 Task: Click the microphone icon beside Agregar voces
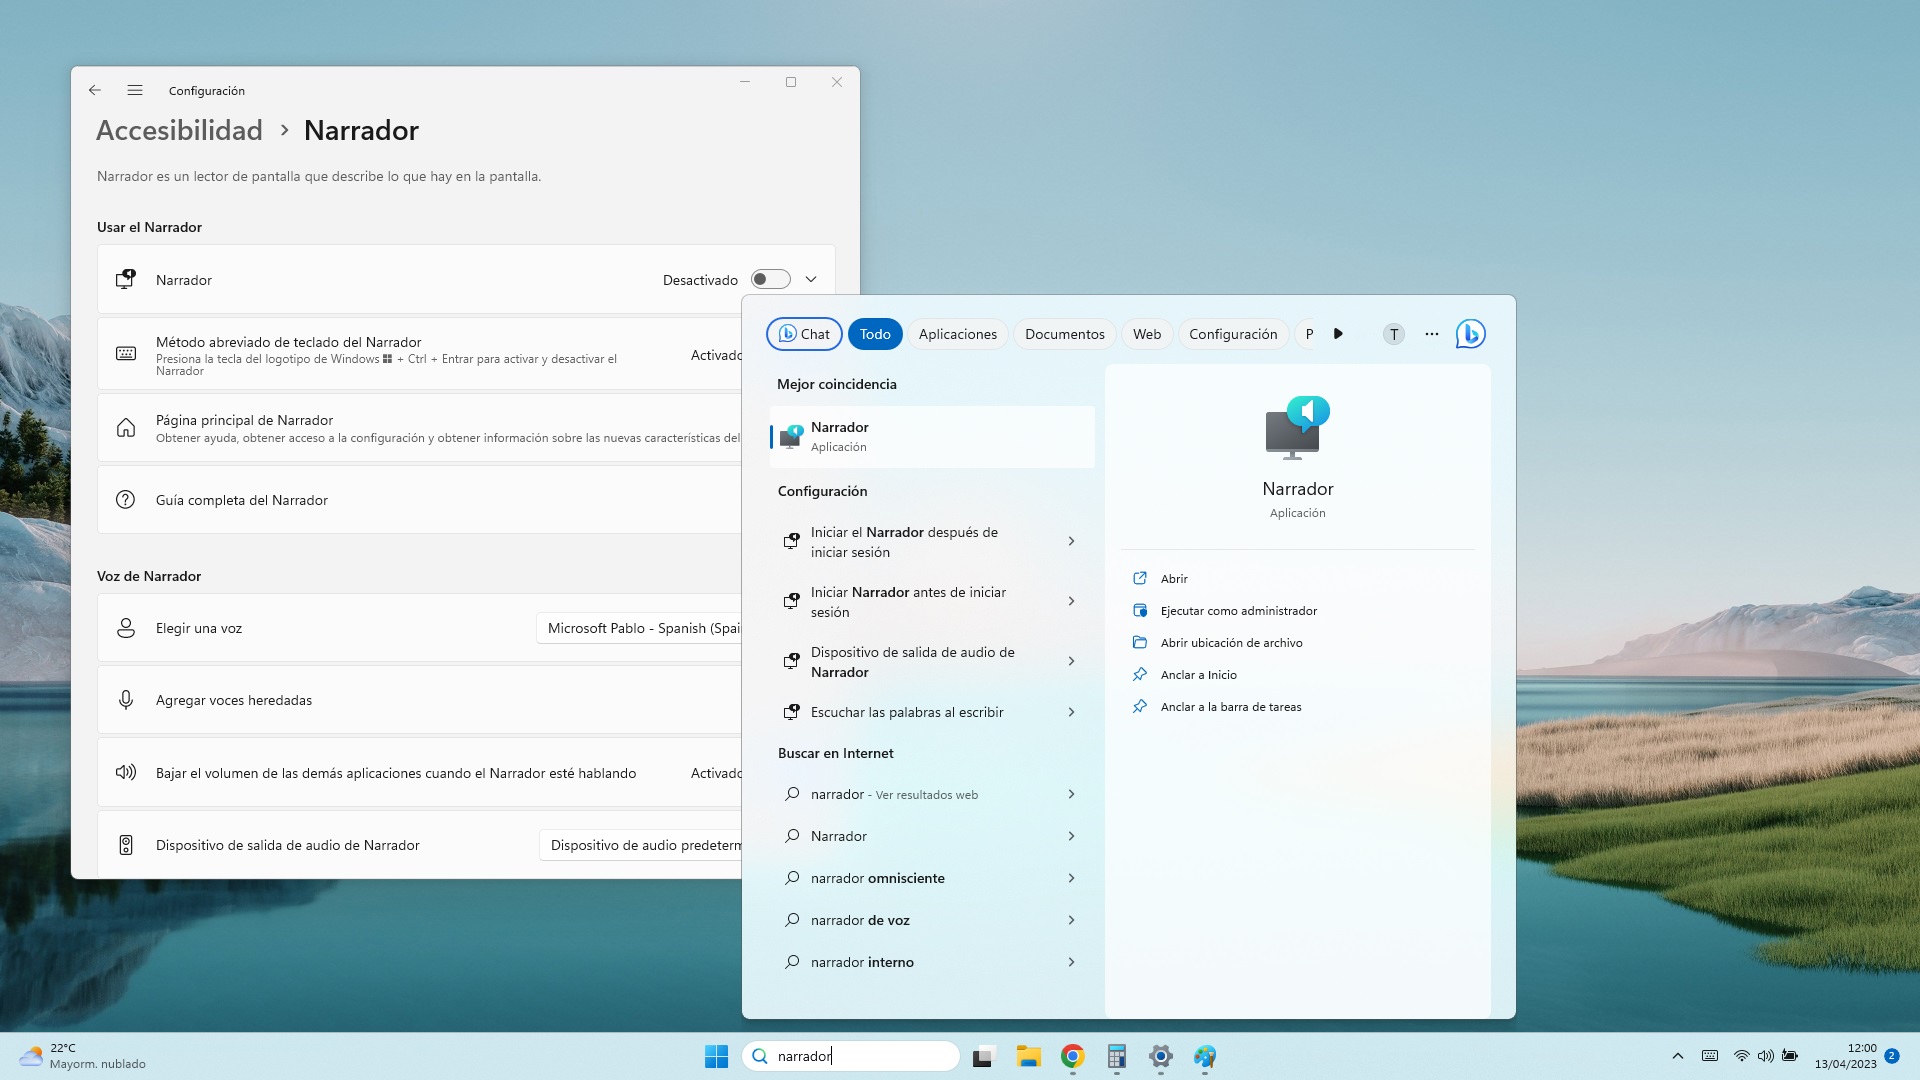126,700
